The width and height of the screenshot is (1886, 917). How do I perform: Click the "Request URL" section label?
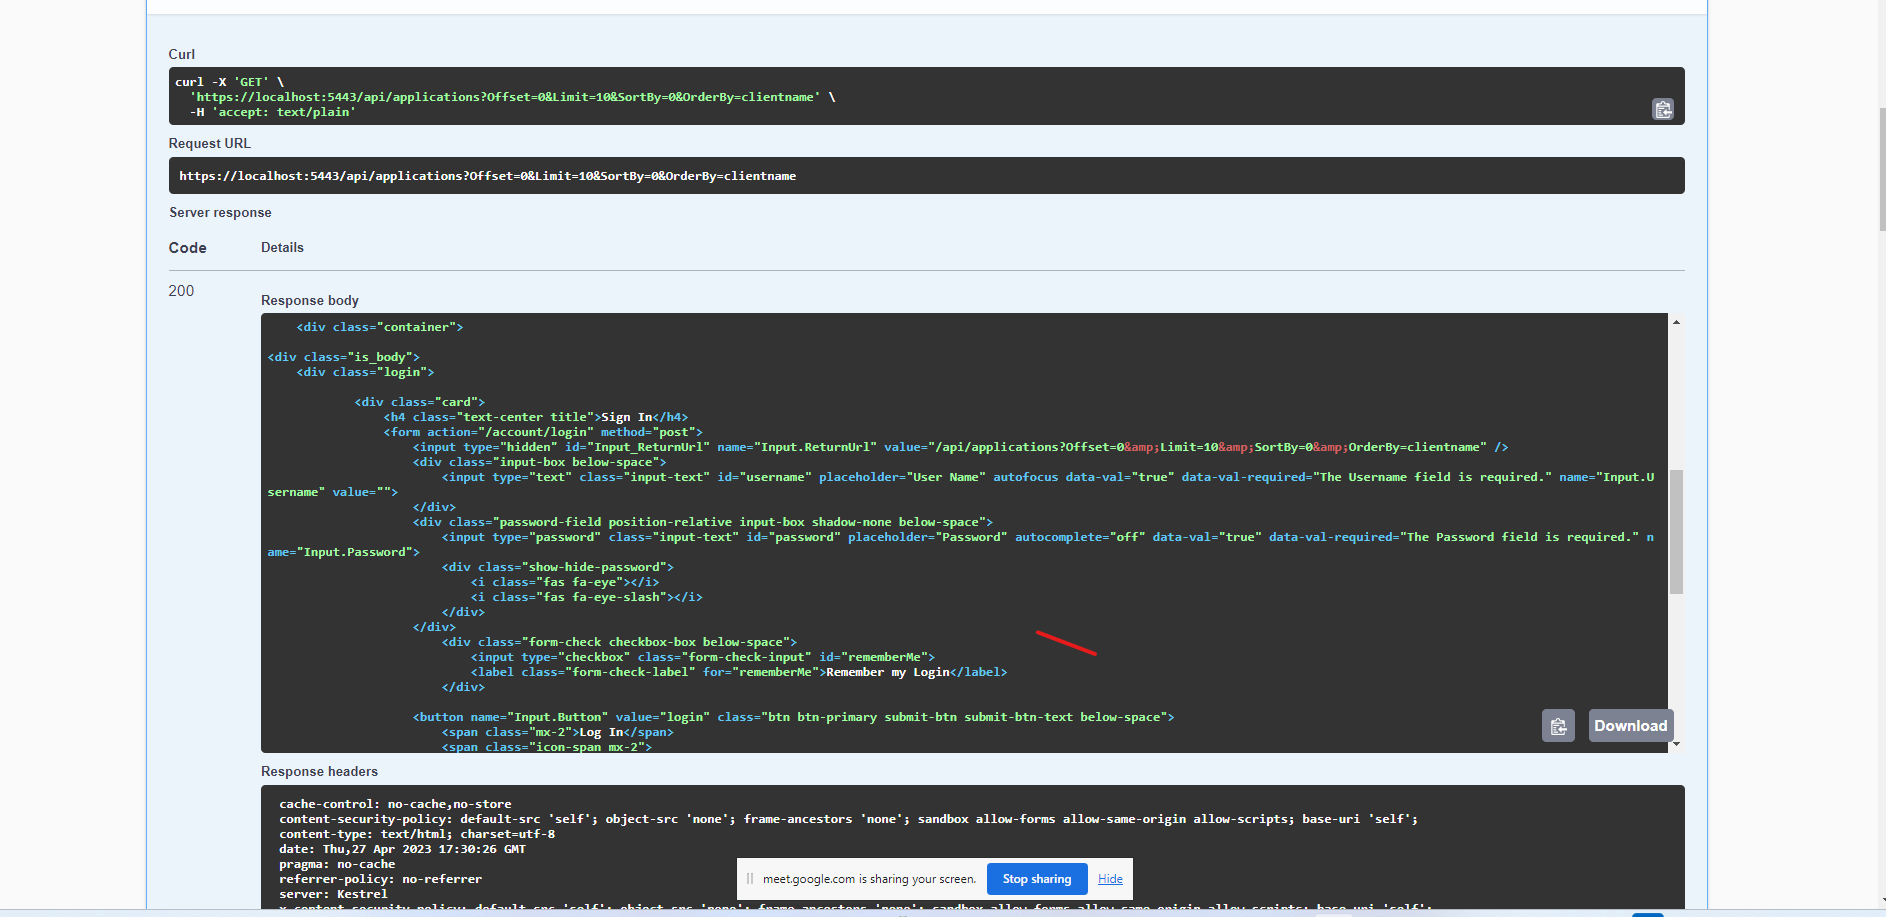click(209, 144)
